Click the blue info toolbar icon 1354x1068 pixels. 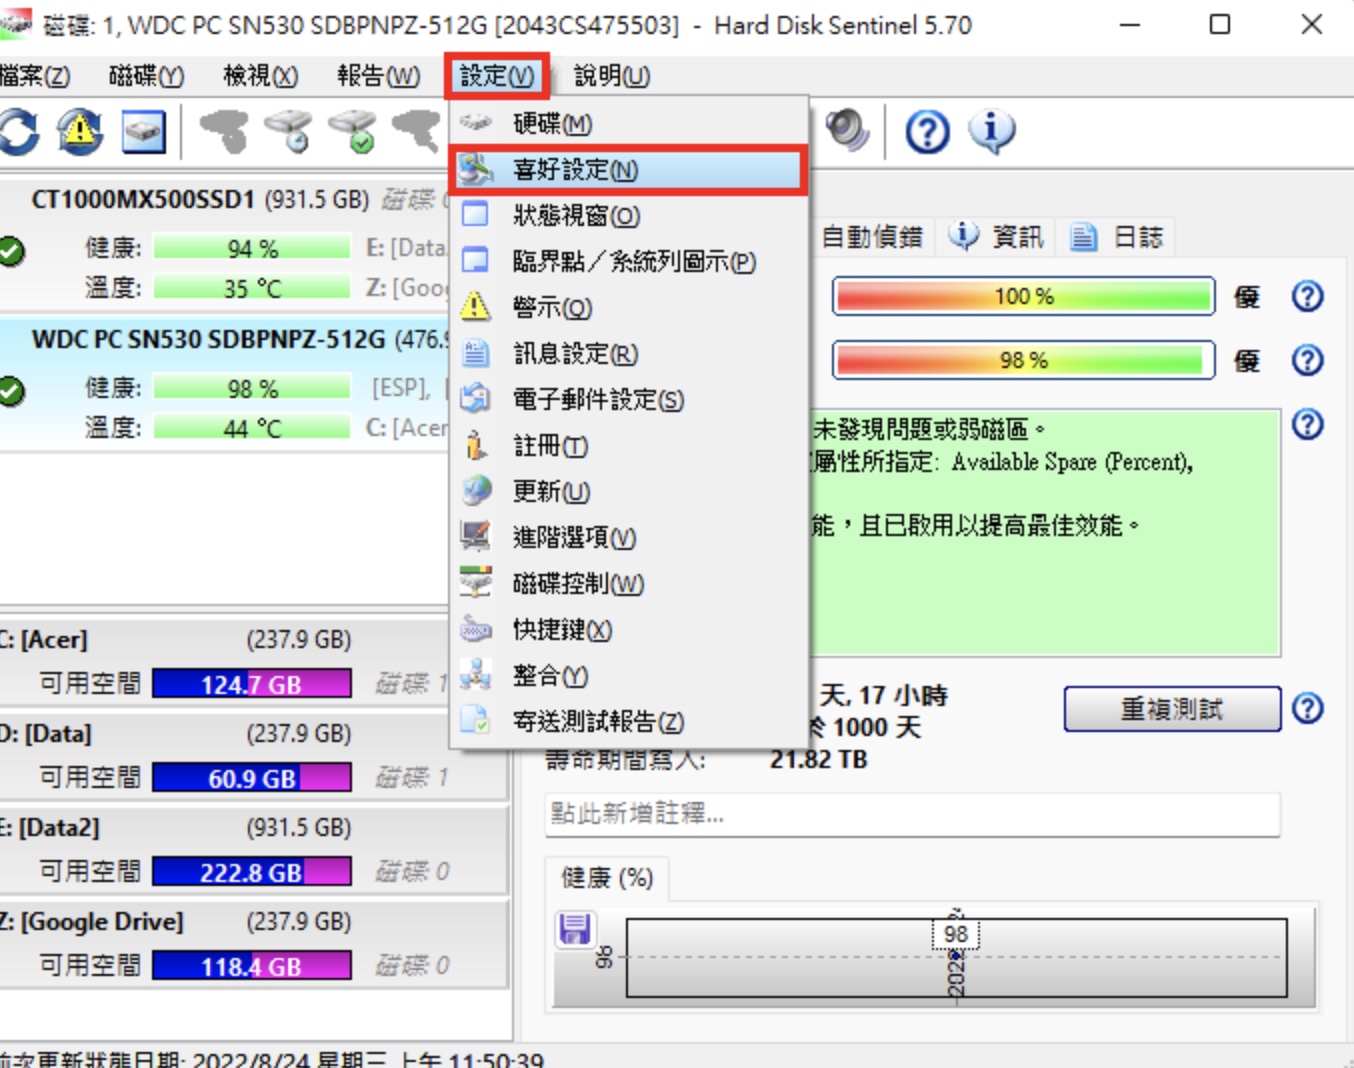(992, 132)
